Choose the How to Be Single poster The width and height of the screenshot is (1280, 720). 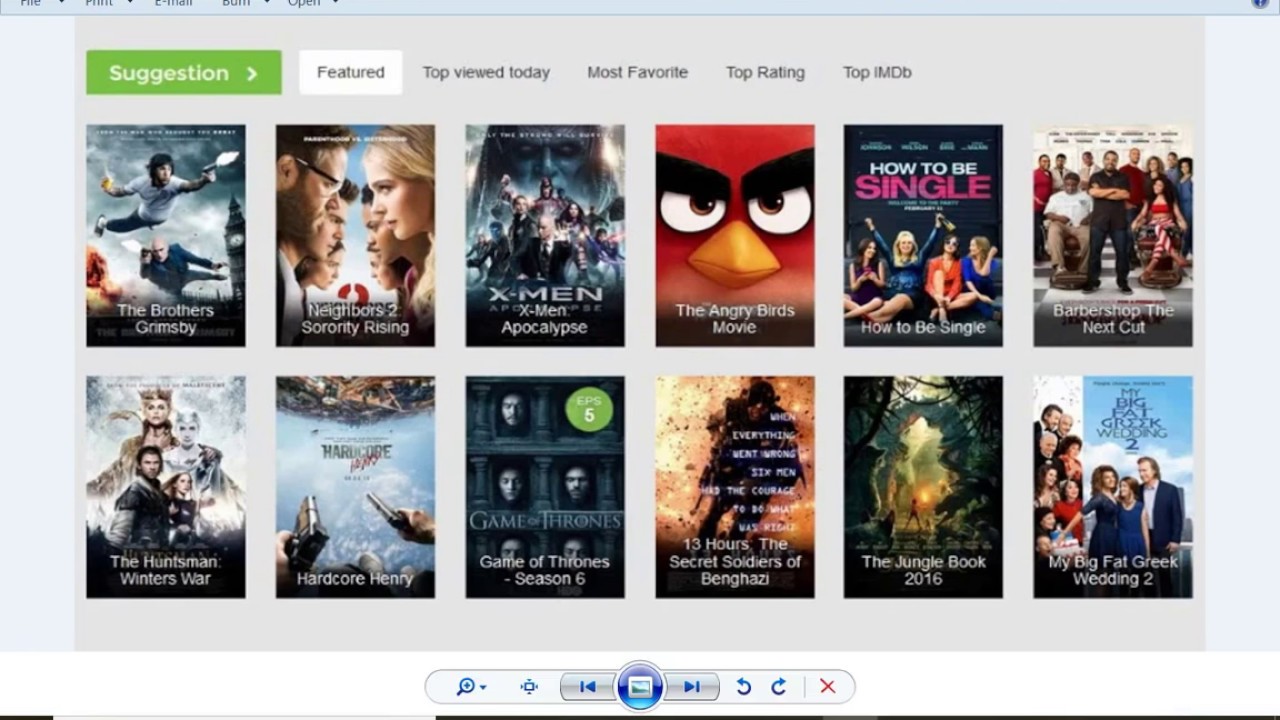(x=923, y=236)
